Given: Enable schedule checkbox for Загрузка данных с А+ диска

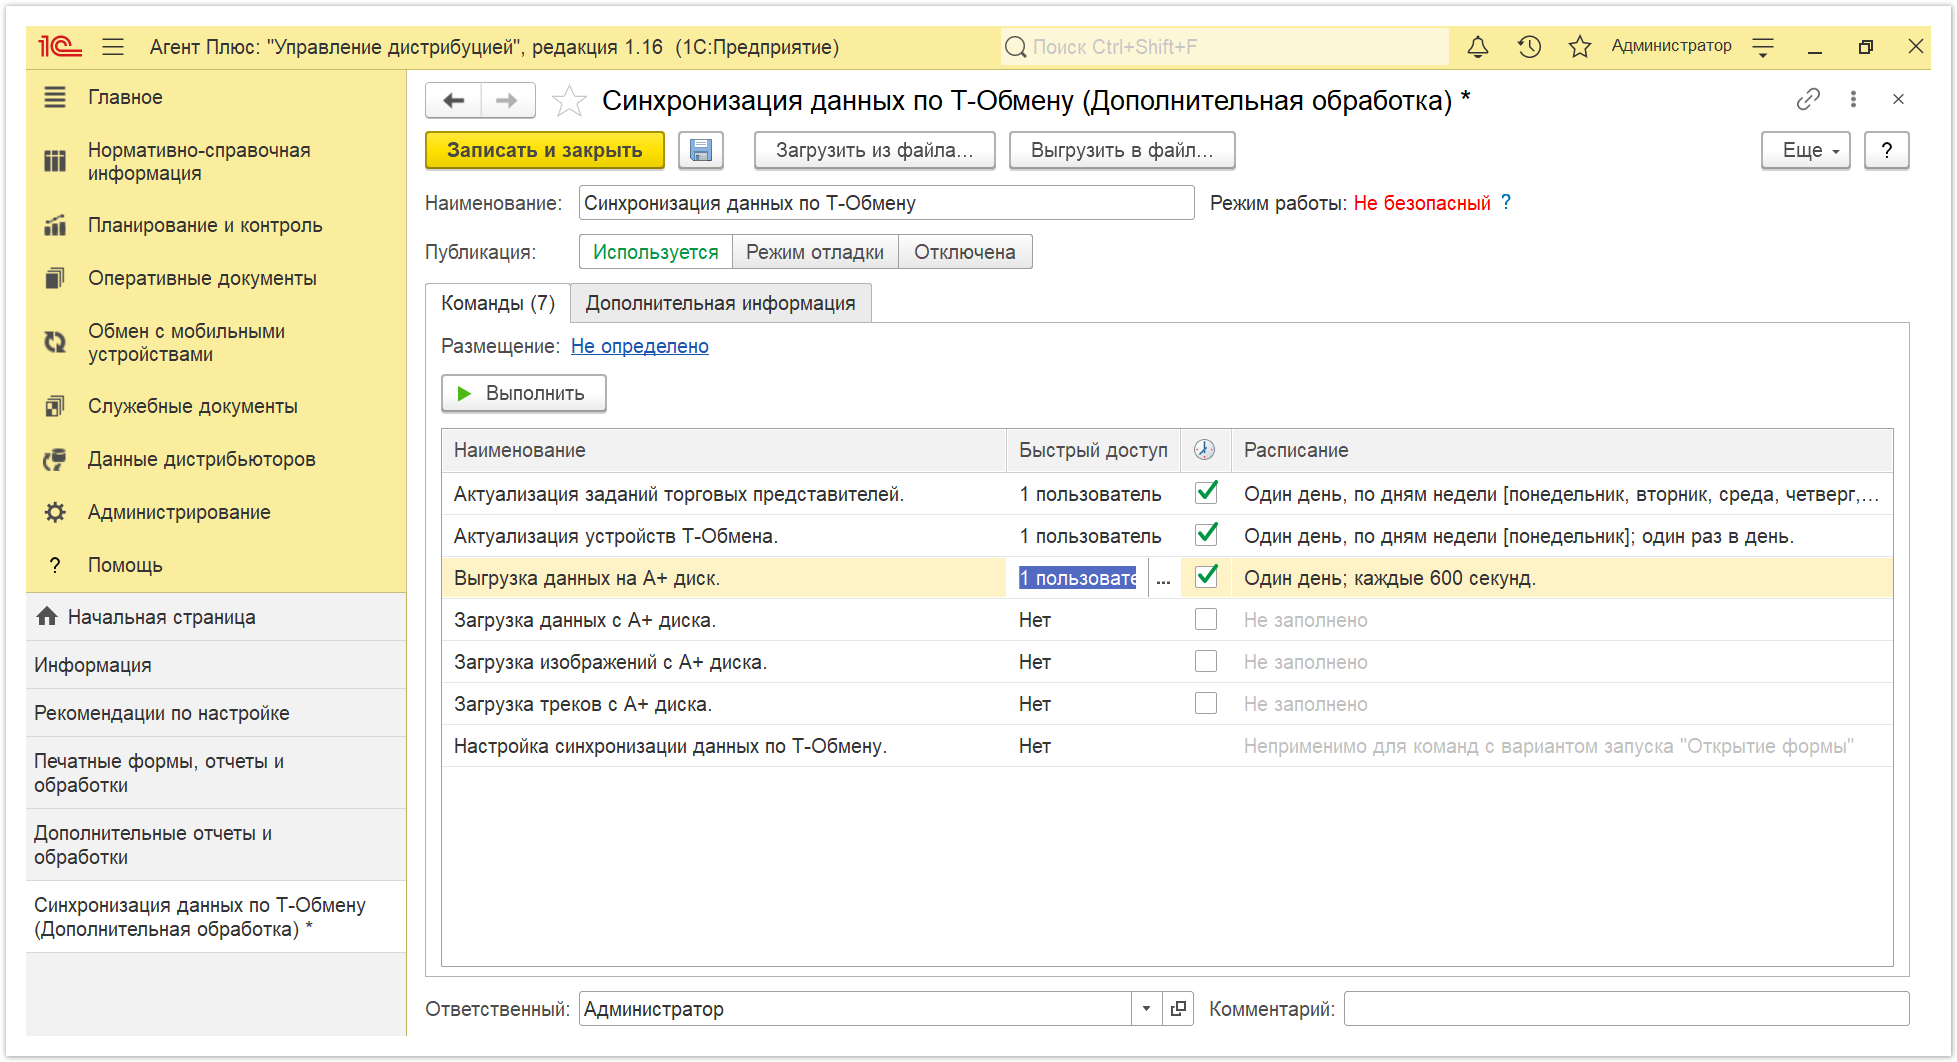Looking at the screenshot, I should [1206, 619].
